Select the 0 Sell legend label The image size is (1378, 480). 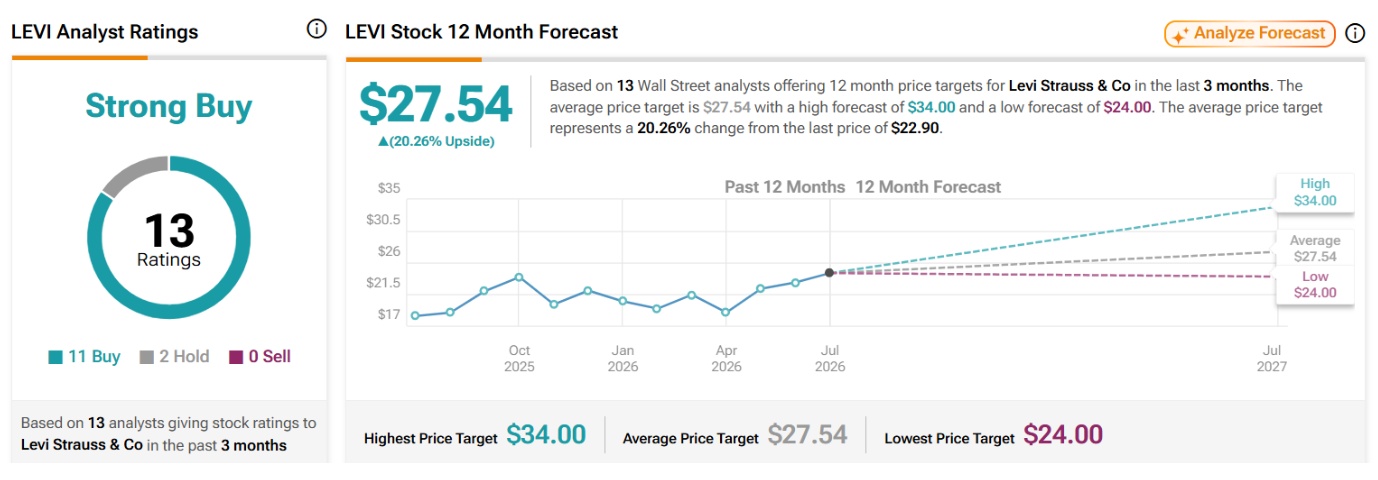coord(270,357)
